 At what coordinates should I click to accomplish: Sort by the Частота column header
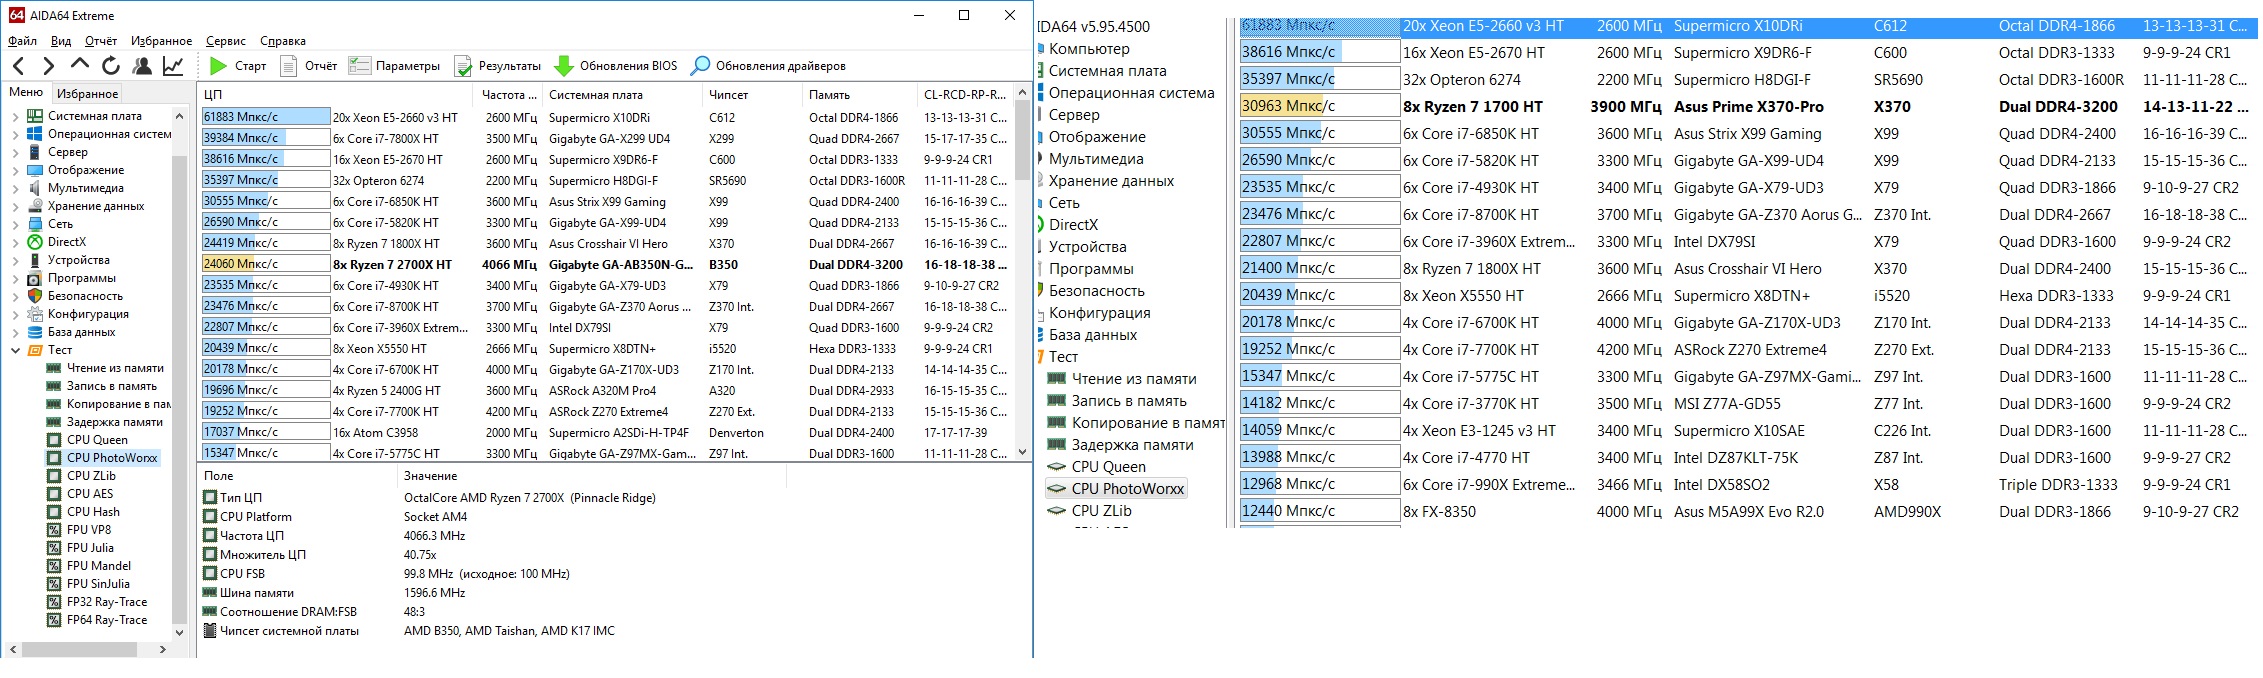click(x=509, y=95)
